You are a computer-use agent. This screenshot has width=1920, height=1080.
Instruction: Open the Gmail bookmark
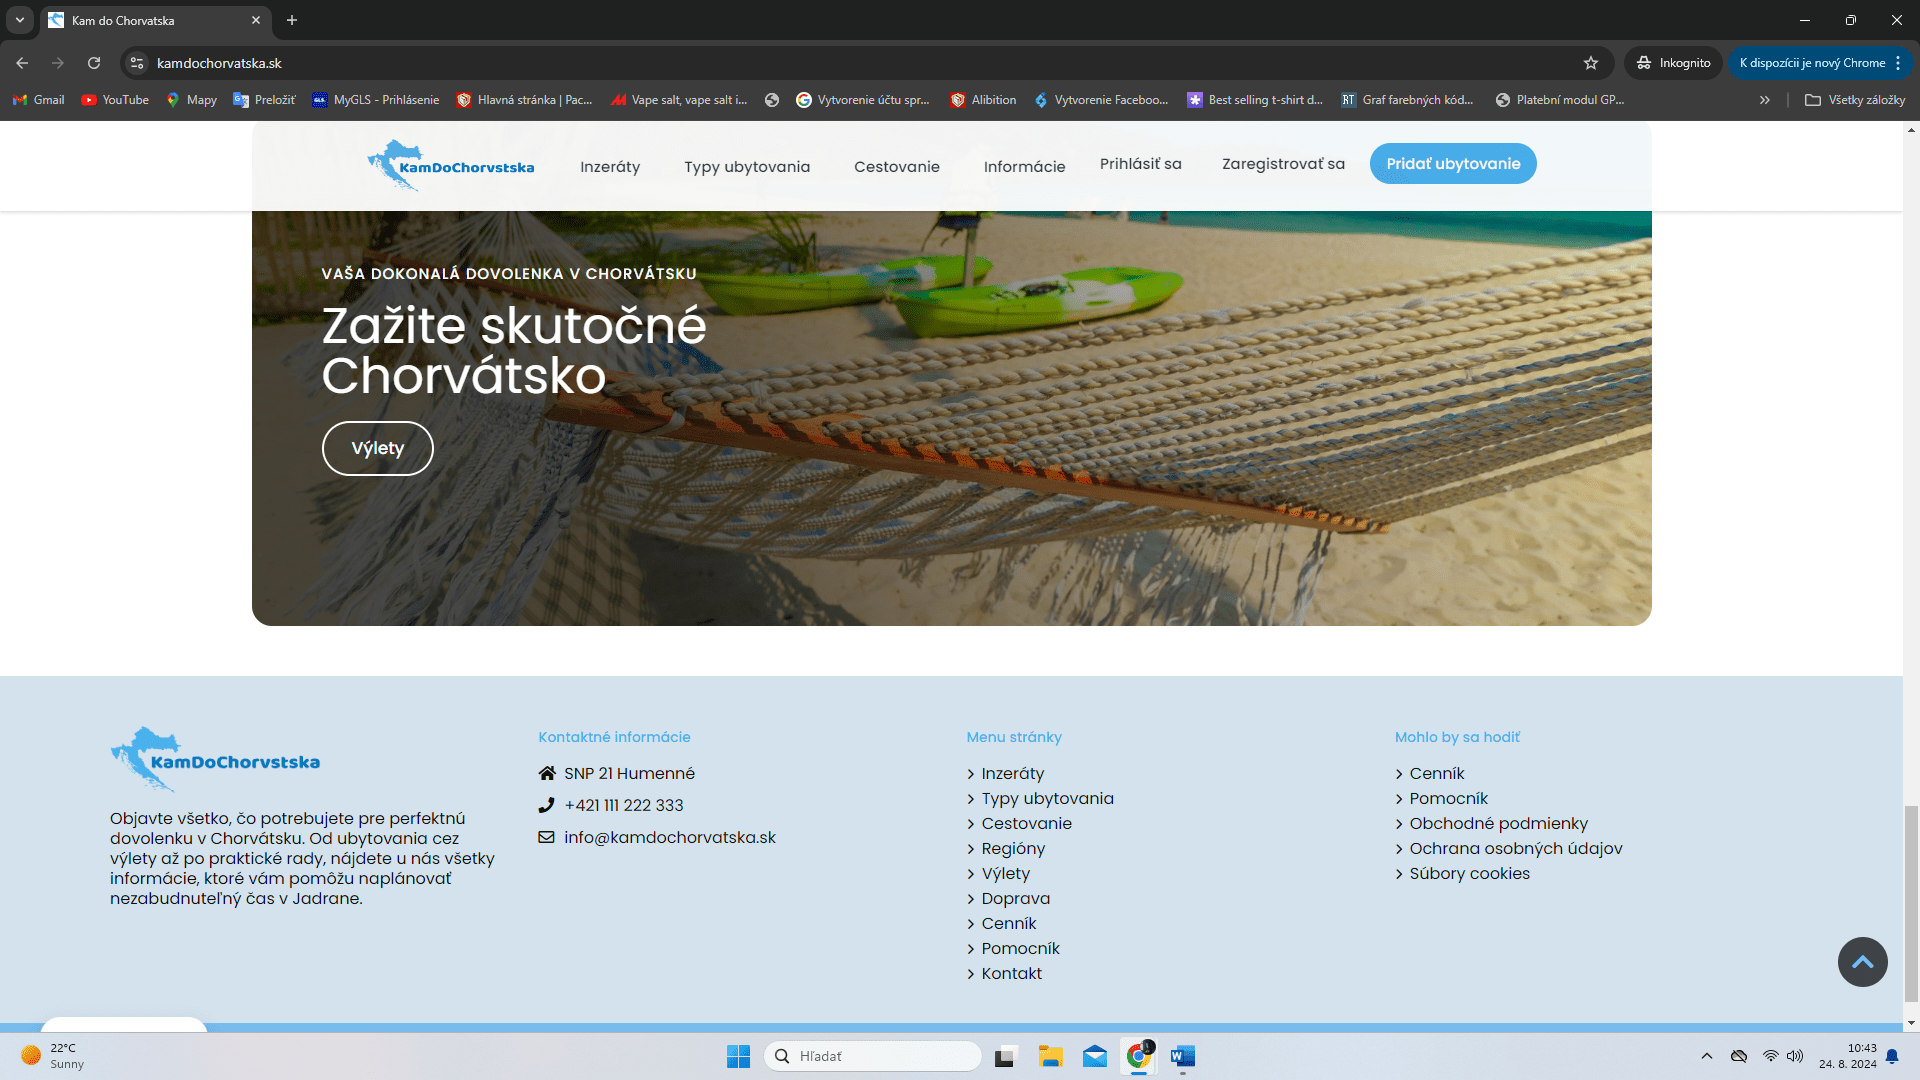(x=39, y=100)
